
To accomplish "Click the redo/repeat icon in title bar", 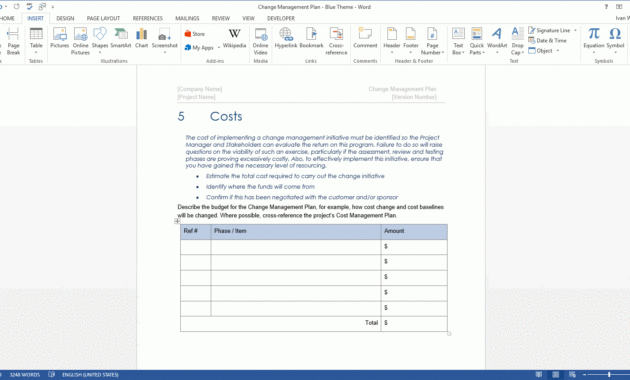I will (16, 7).
